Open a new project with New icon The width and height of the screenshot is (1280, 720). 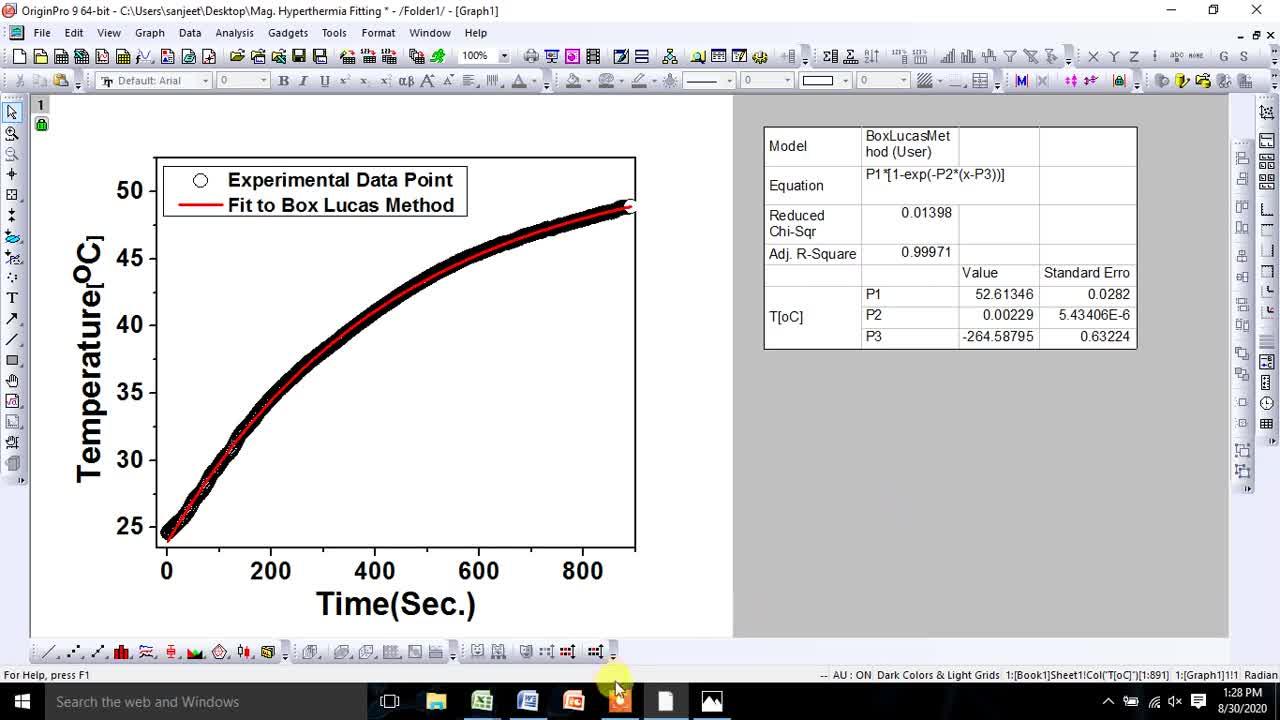click(17, 56)
